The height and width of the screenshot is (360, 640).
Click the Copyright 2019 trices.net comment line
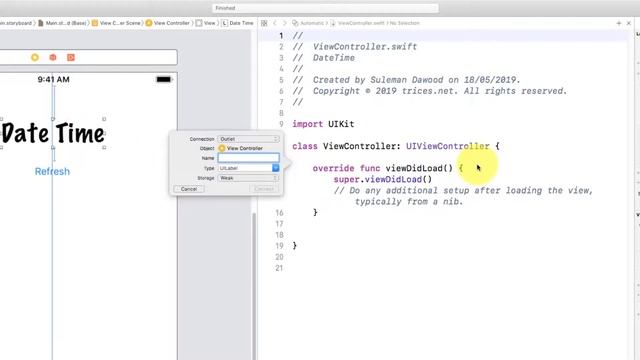pyautogui.click(x=429, y=91)
